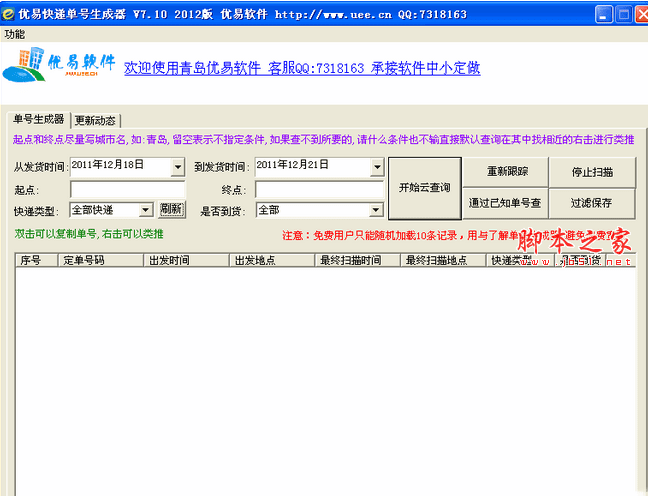Click the 终点 input field

tap(319, 190)
